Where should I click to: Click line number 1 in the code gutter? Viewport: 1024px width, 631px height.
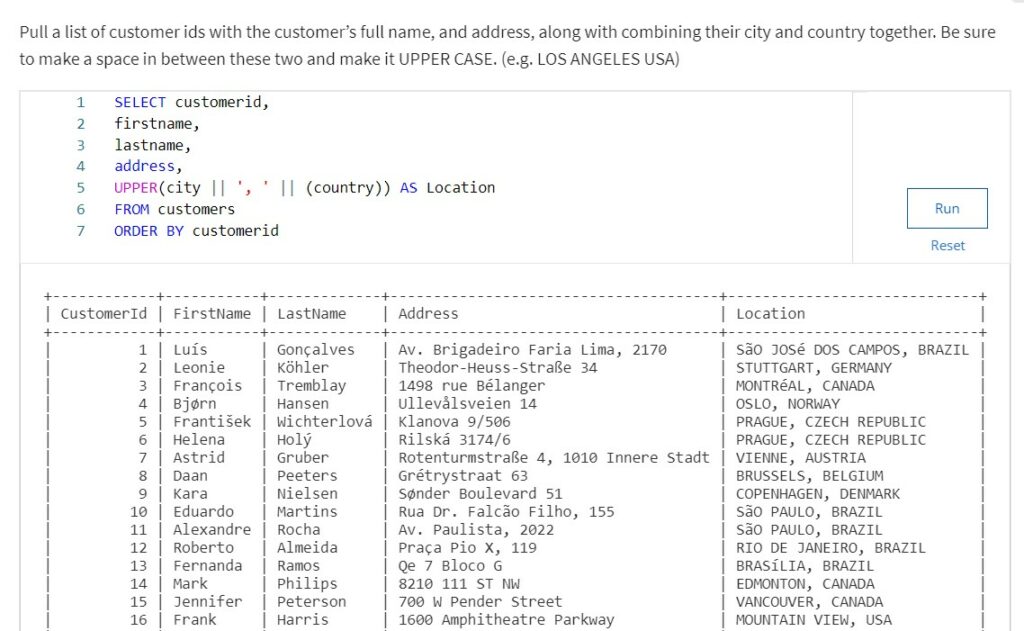coord(81,102)
